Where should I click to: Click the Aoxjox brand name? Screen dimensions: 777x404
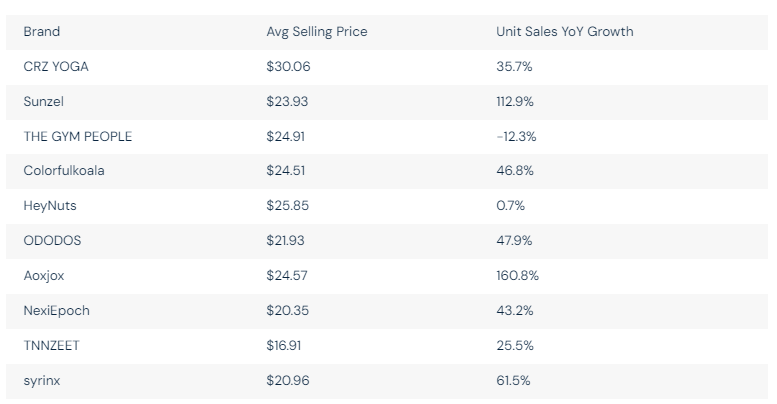tap(46, 275)
